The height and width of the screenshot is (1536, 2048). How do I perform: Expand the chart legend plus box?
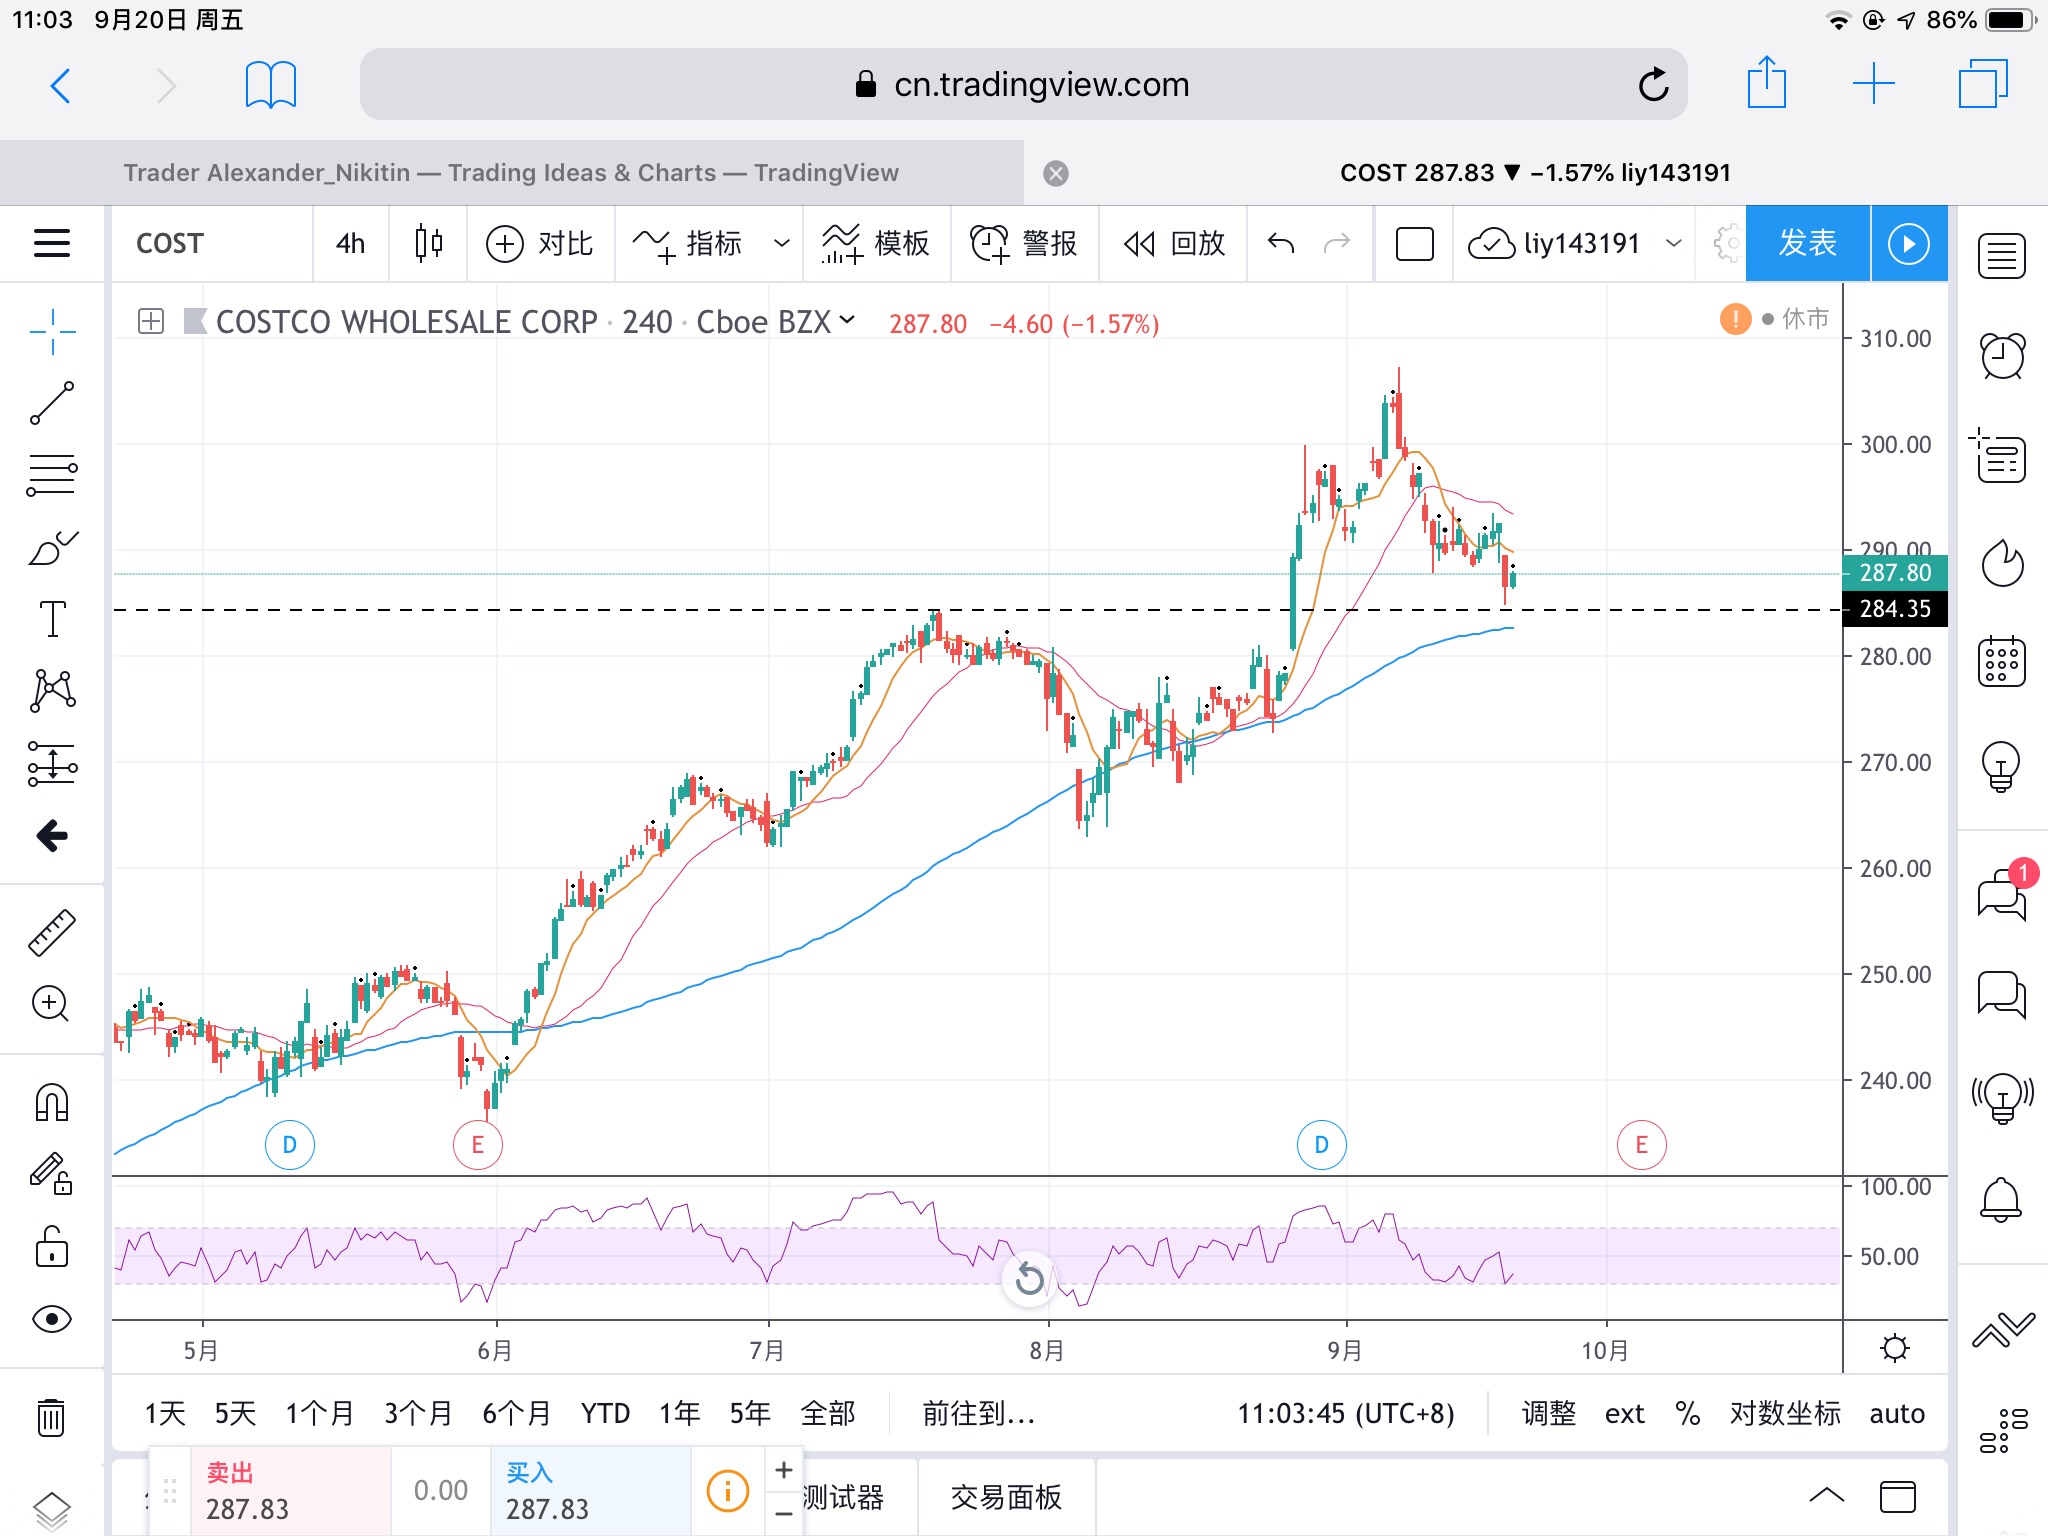pos(151,321)
